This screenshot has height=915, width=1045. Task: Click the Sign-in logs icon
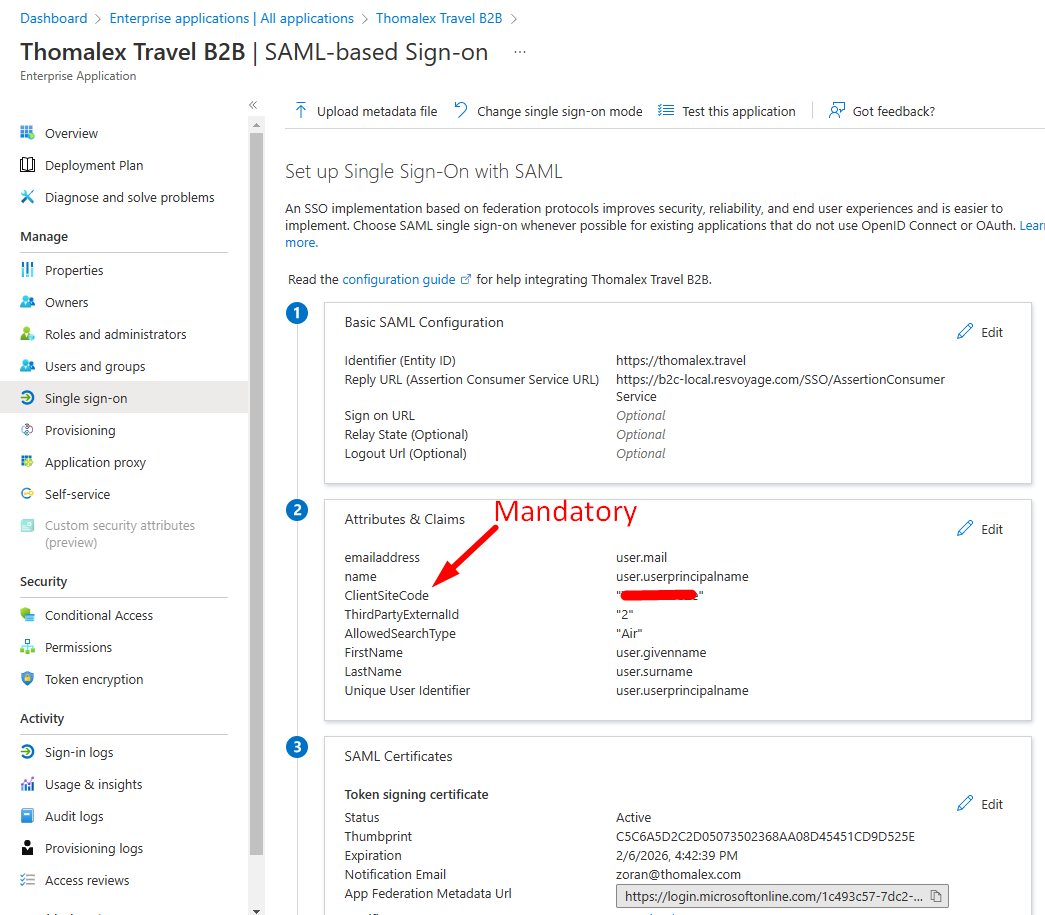point(27,751)
